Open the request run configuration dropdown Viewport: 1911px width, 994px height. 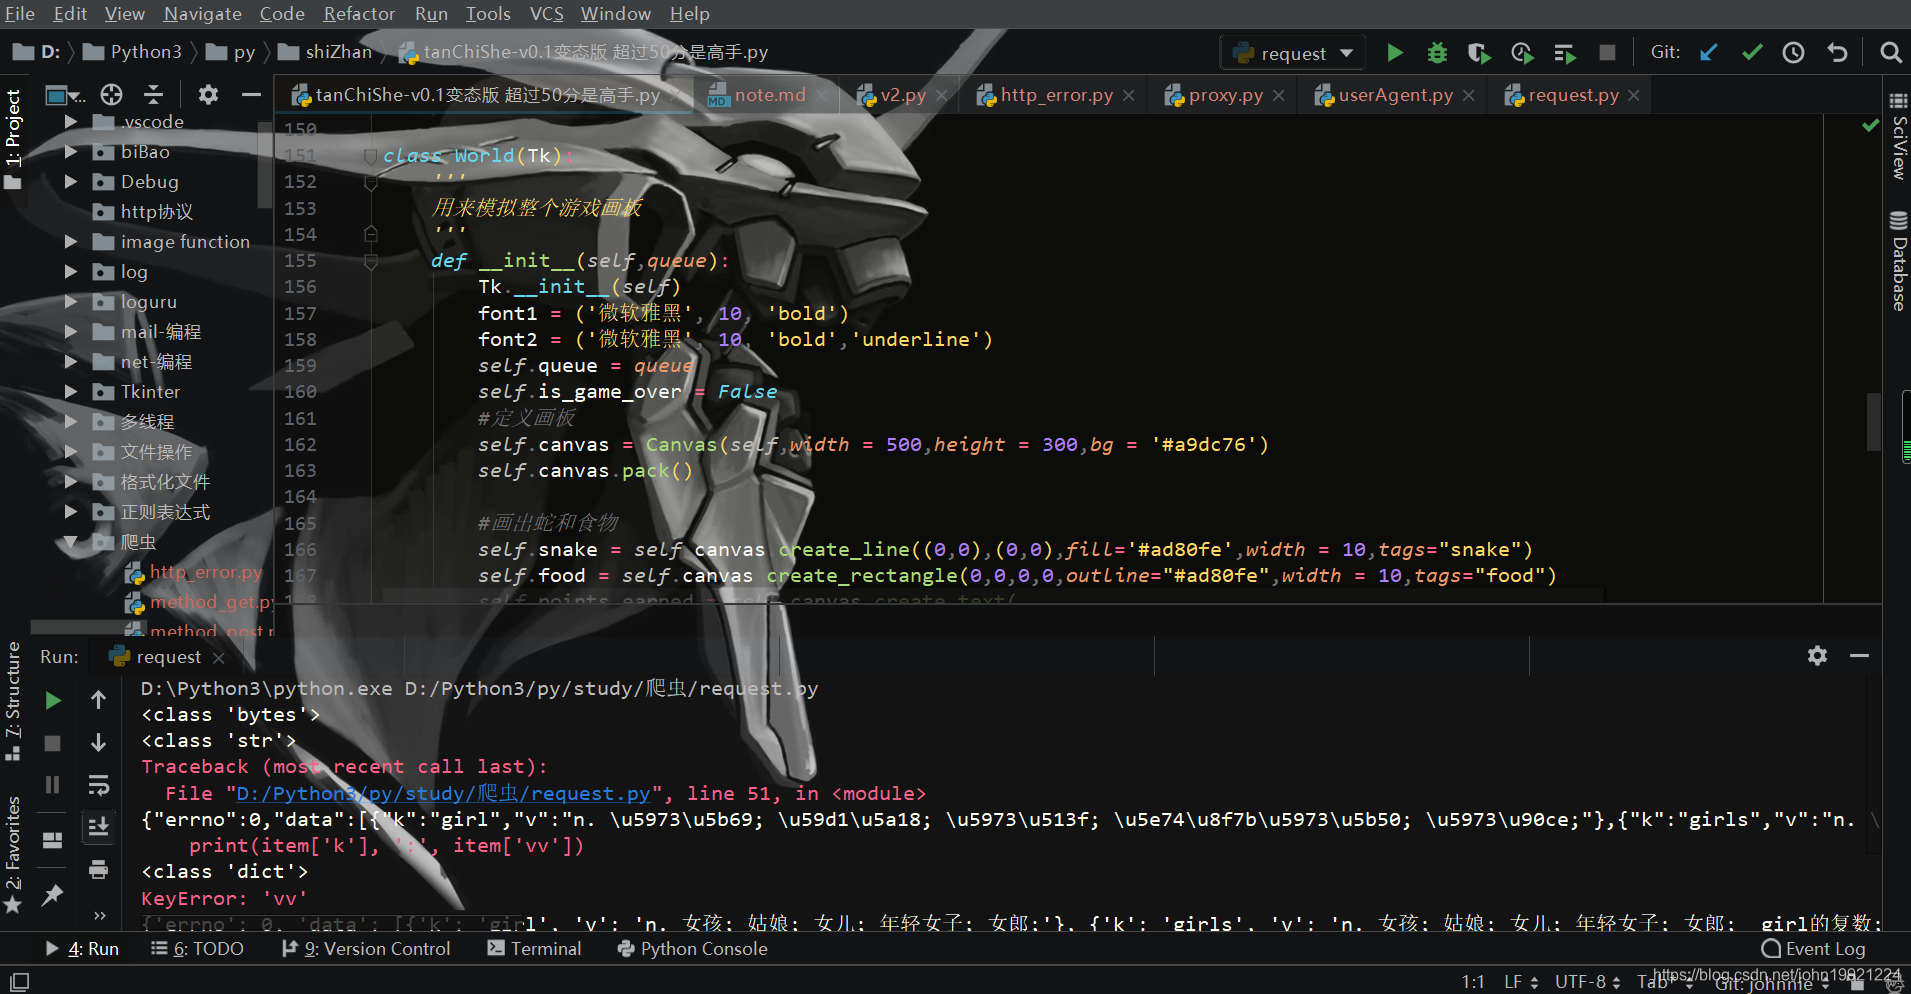coord(1294,53)
